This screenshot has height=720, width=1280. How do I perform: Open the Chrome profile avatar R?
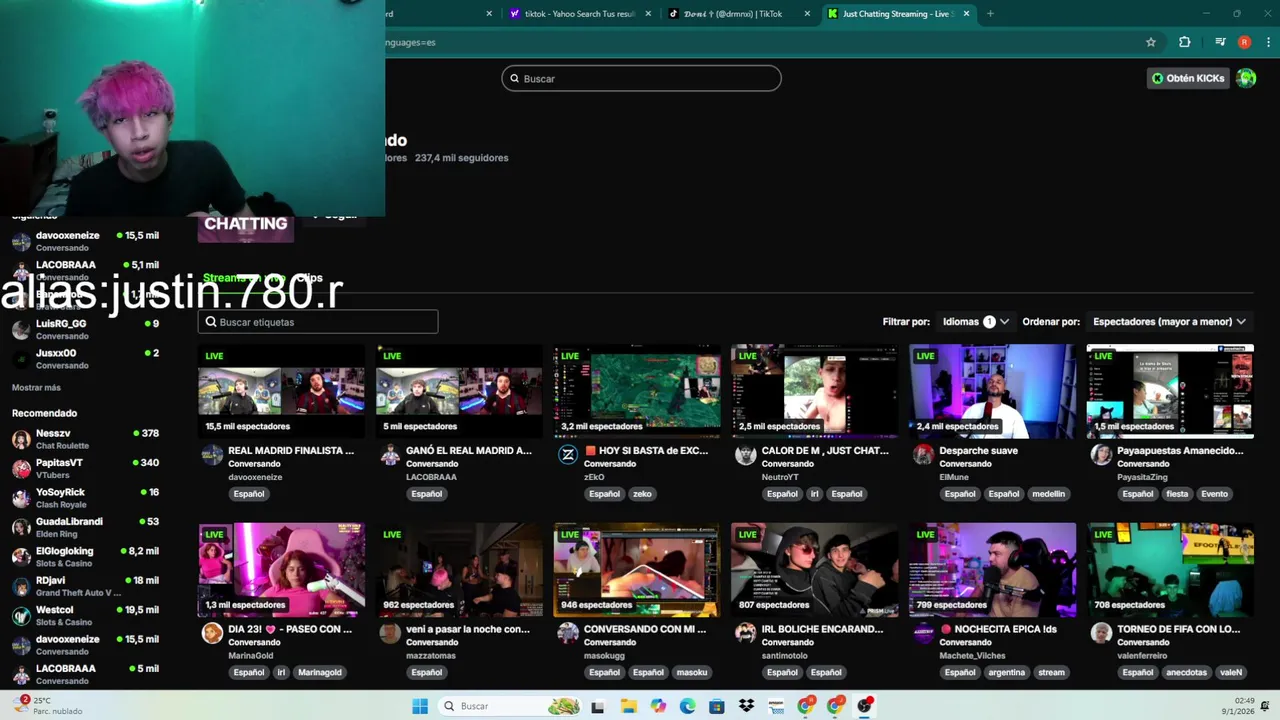point(1244,42)
